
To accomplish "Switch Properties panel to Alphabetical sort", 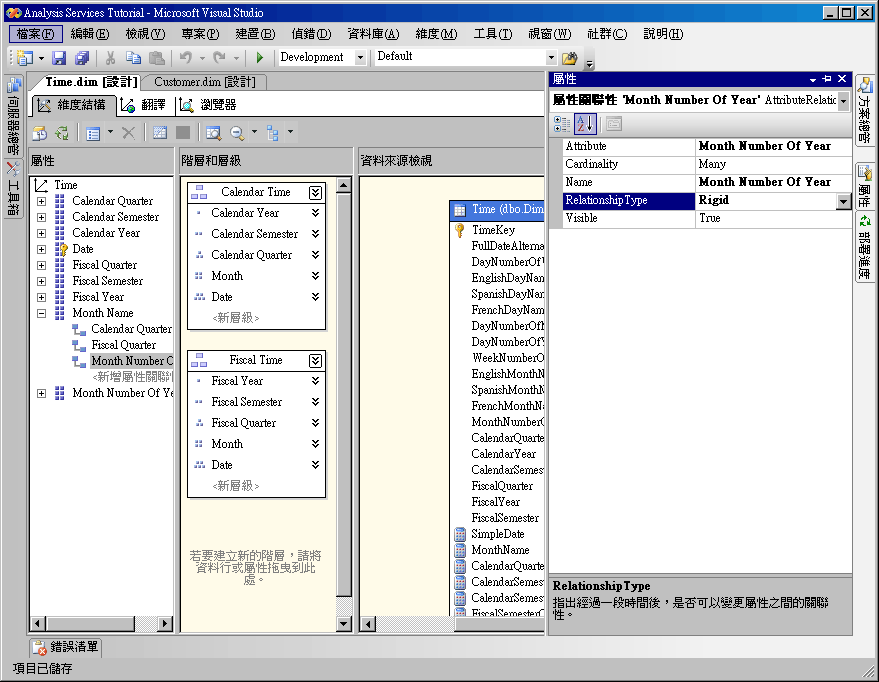I will tap(583, 123).
